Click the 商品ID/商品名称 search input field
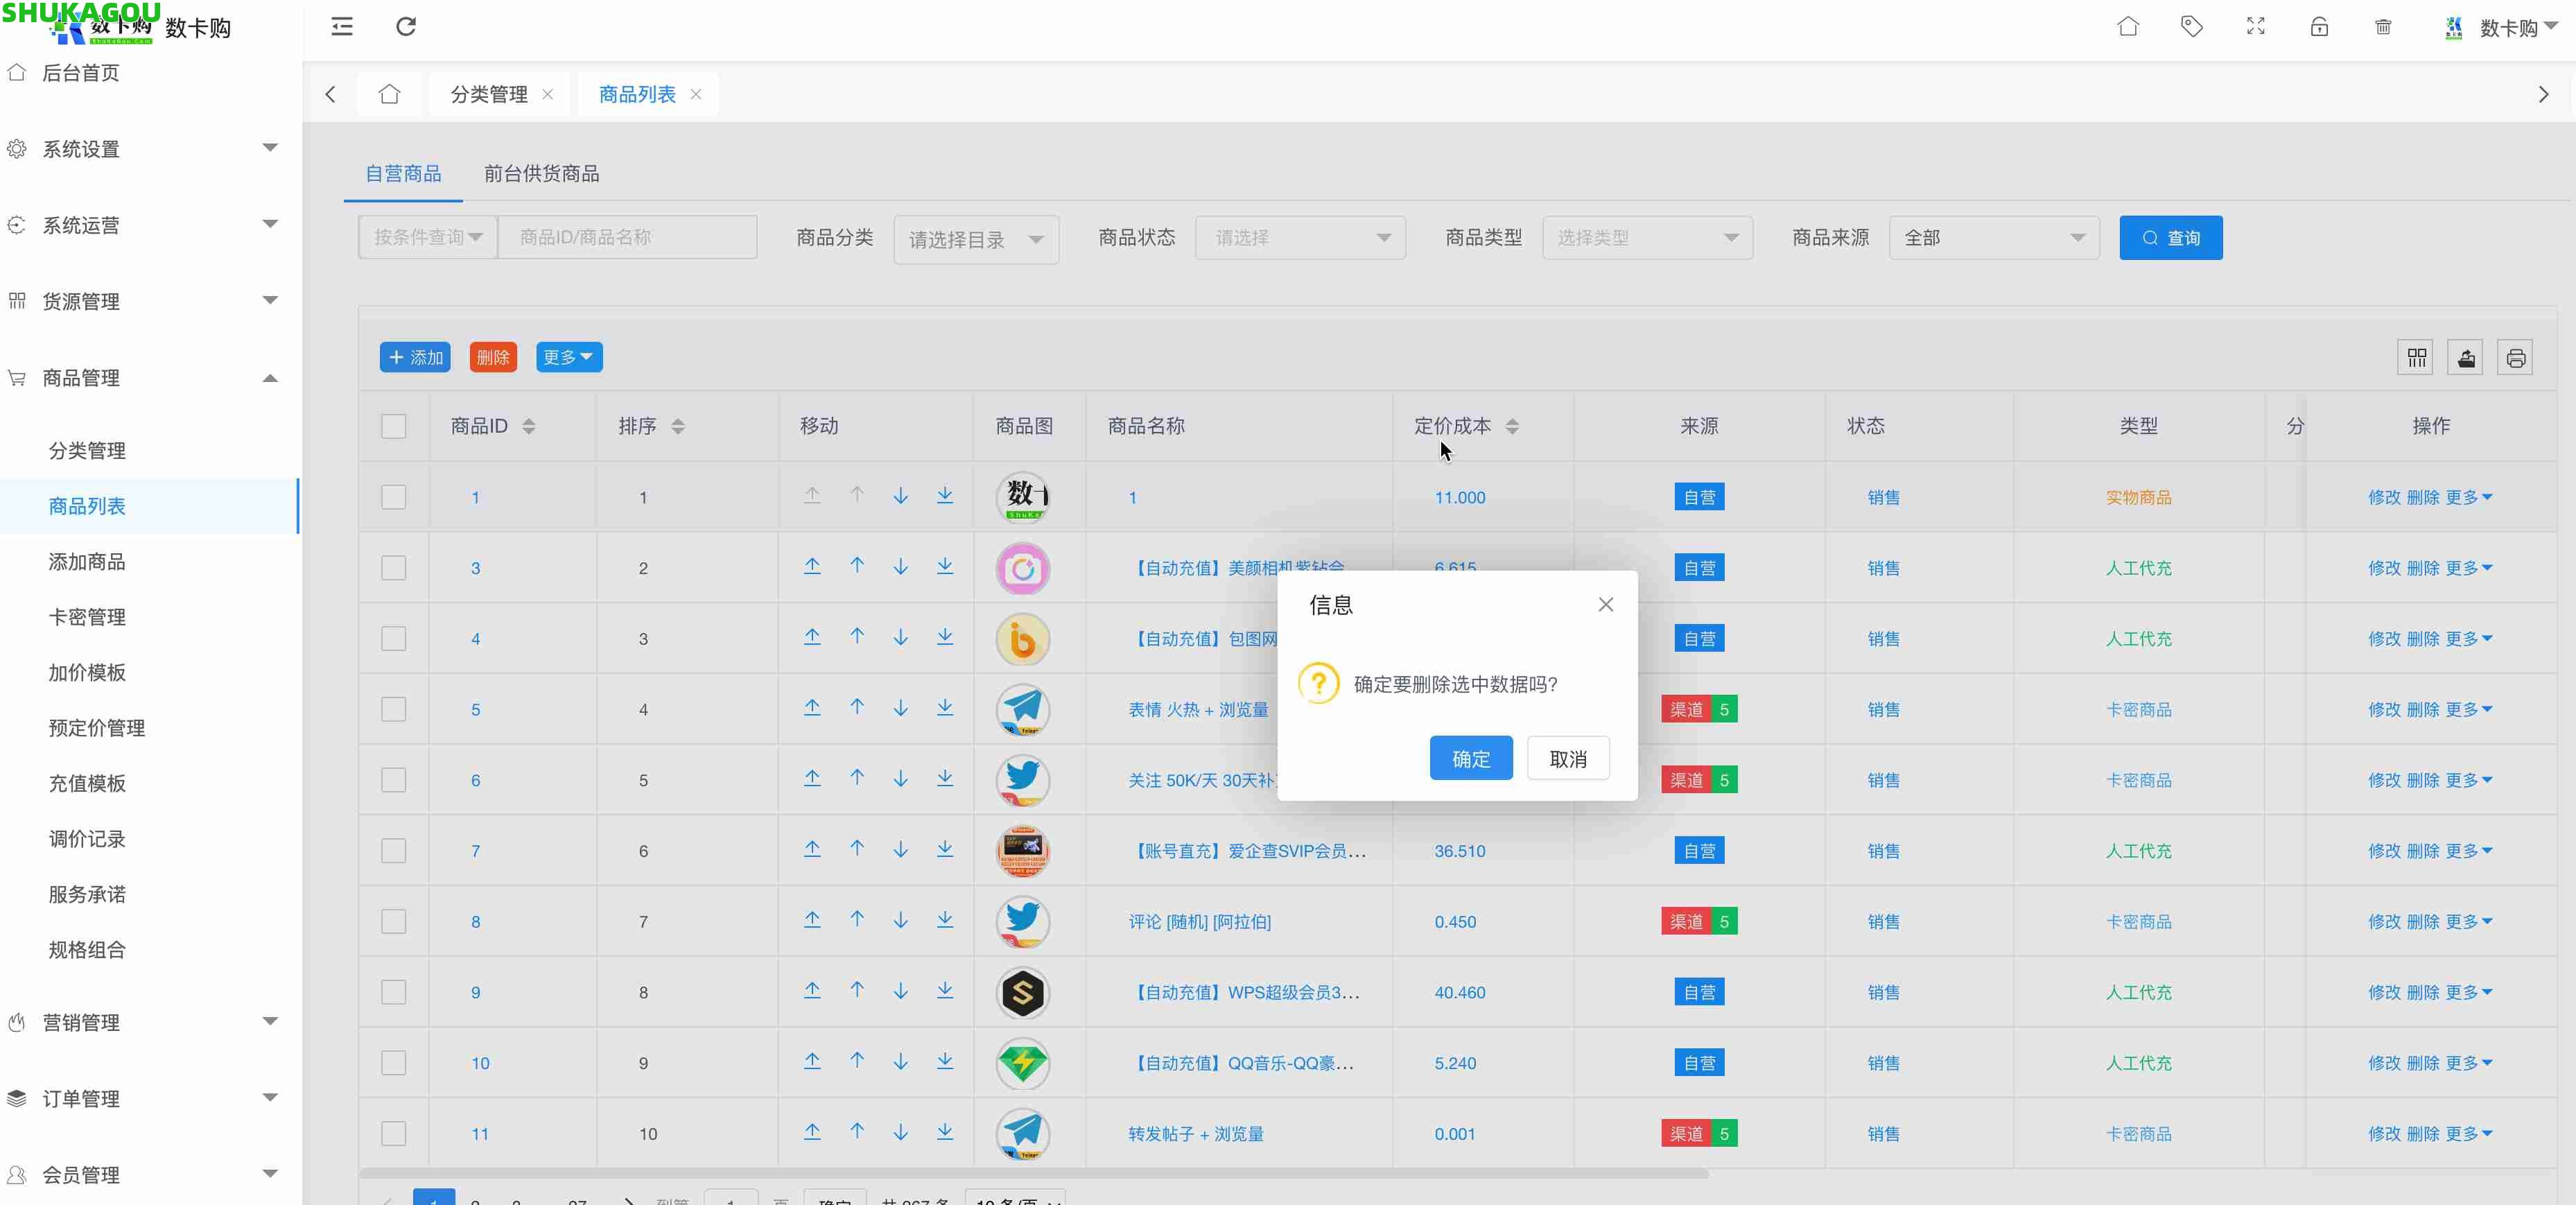 pos(628,236)
